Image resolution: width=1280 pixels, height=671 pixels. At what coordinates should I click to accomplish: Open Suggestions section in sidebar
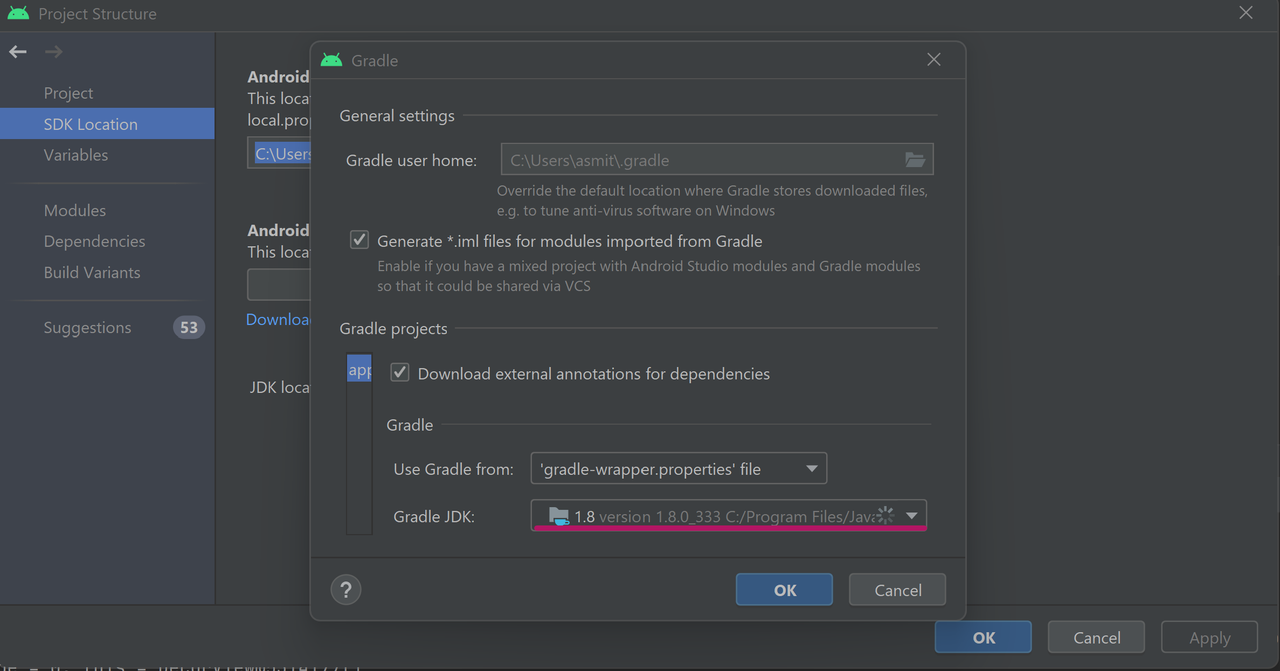(x=87, y=327)
